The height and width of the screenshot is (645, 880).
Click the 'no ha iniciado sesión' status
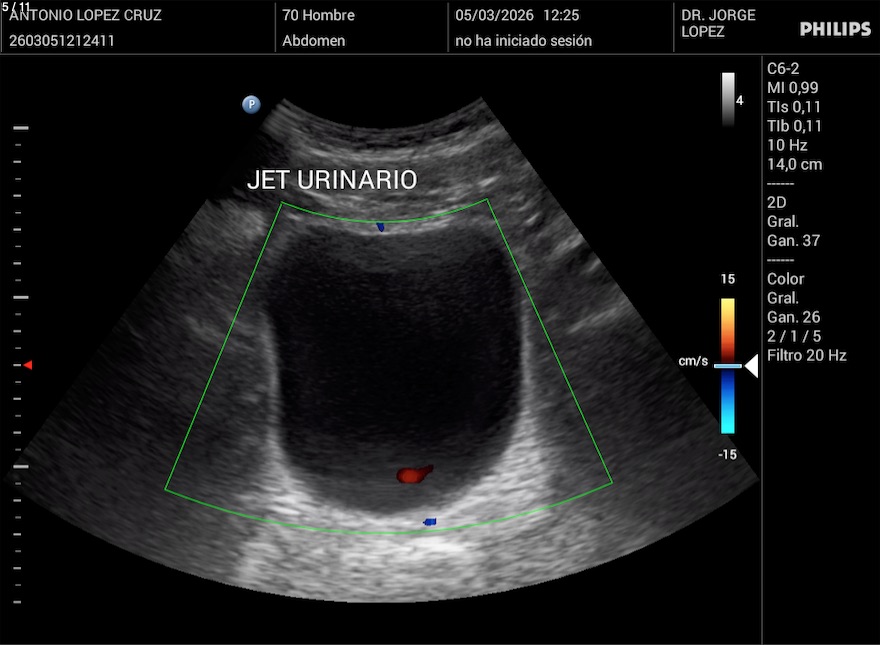523,41
